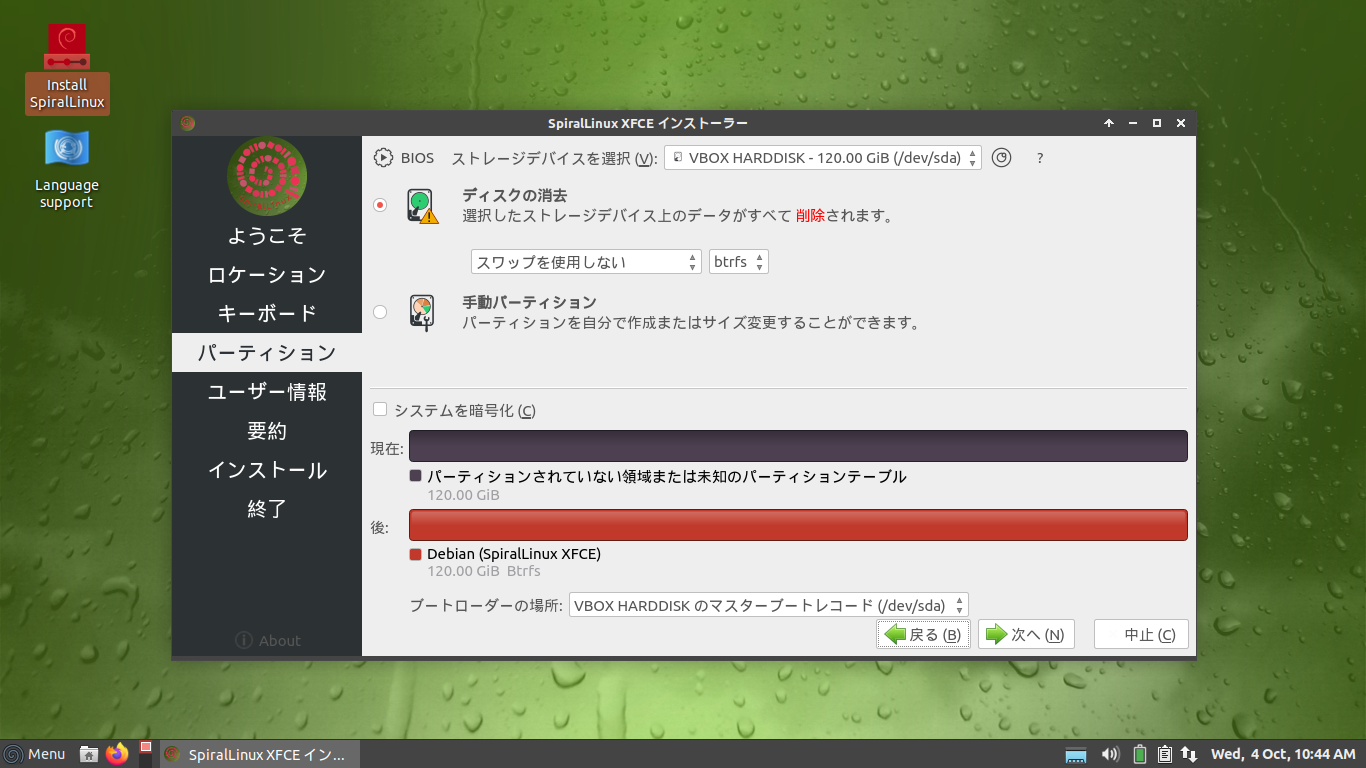1366x768 pixels.
Task: Open the Menu start button
Action: click(x=35, y=754)
